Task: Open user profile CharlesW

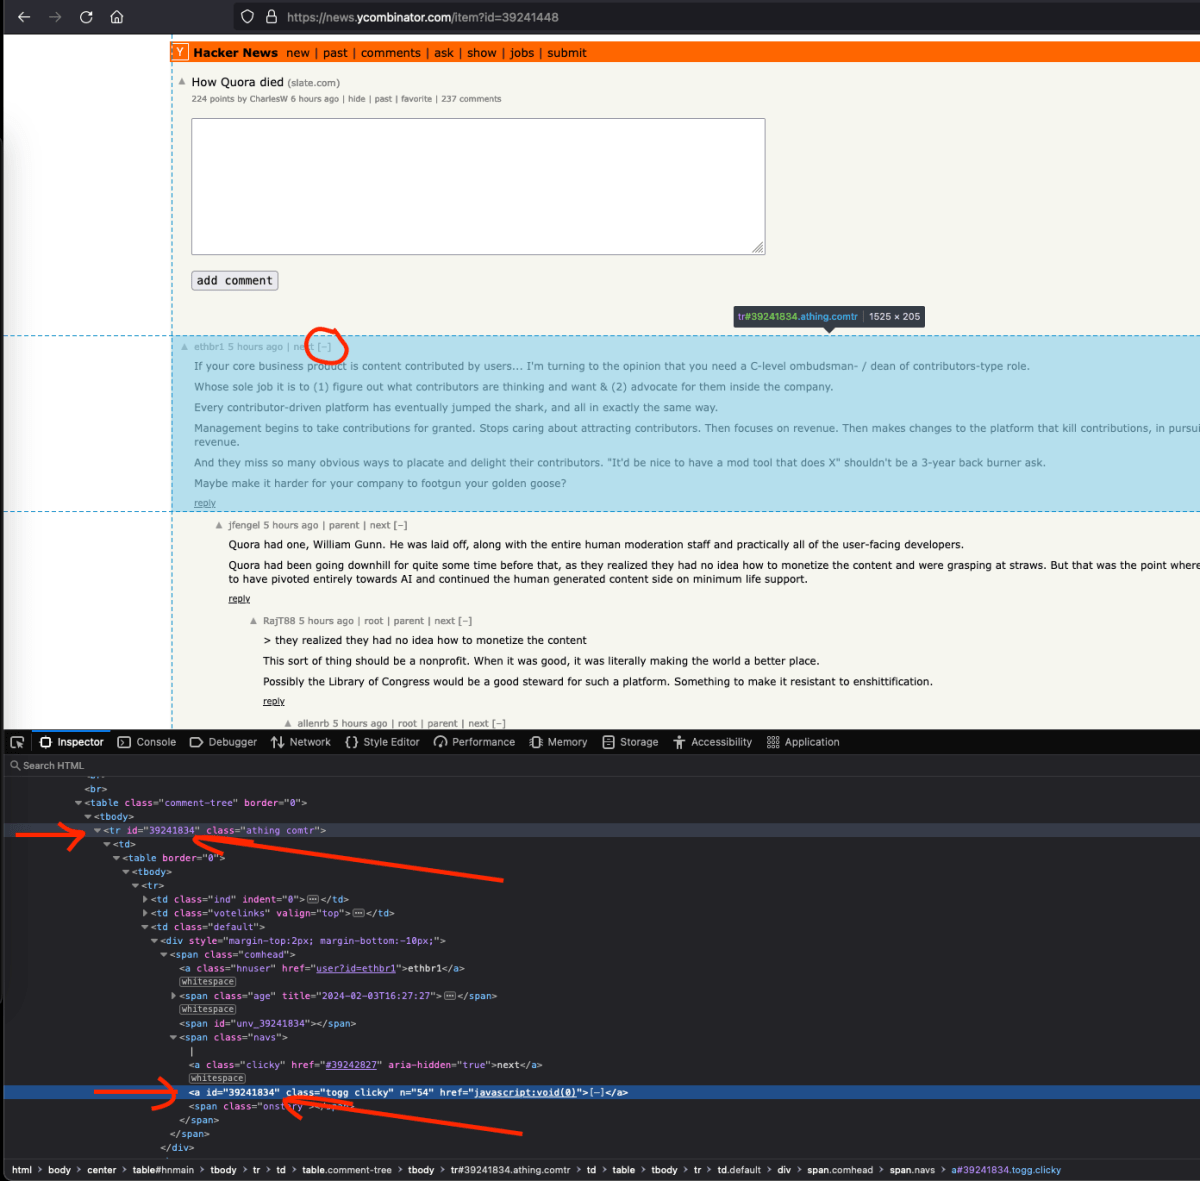Action: point(268,99)
